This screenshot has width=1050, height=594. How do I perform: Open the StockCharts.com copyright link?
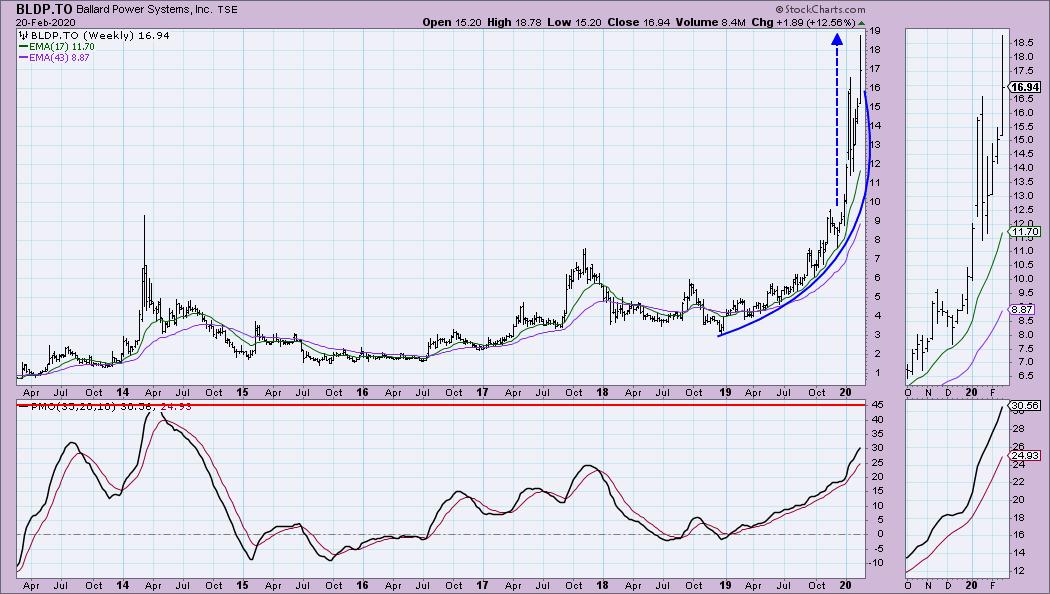point(820,9)
